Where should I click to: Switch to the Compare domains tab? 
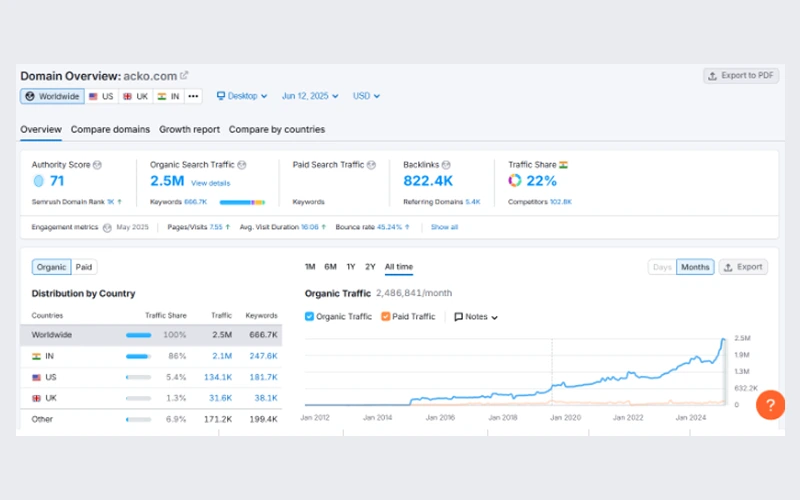click(x=110, y=129)
